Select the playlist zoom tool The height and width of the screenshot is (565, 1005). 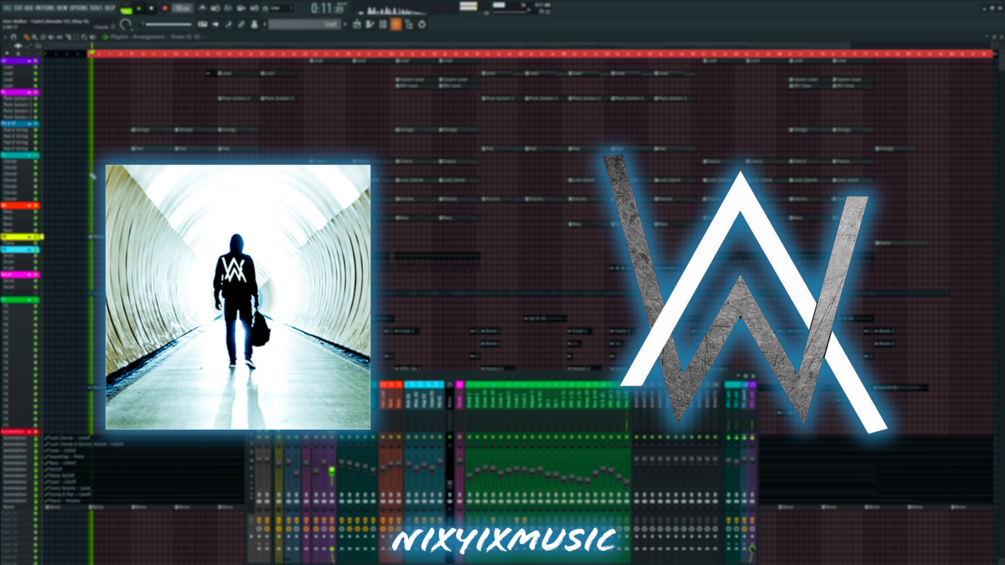pyautogui.click(x=84, y=37)
